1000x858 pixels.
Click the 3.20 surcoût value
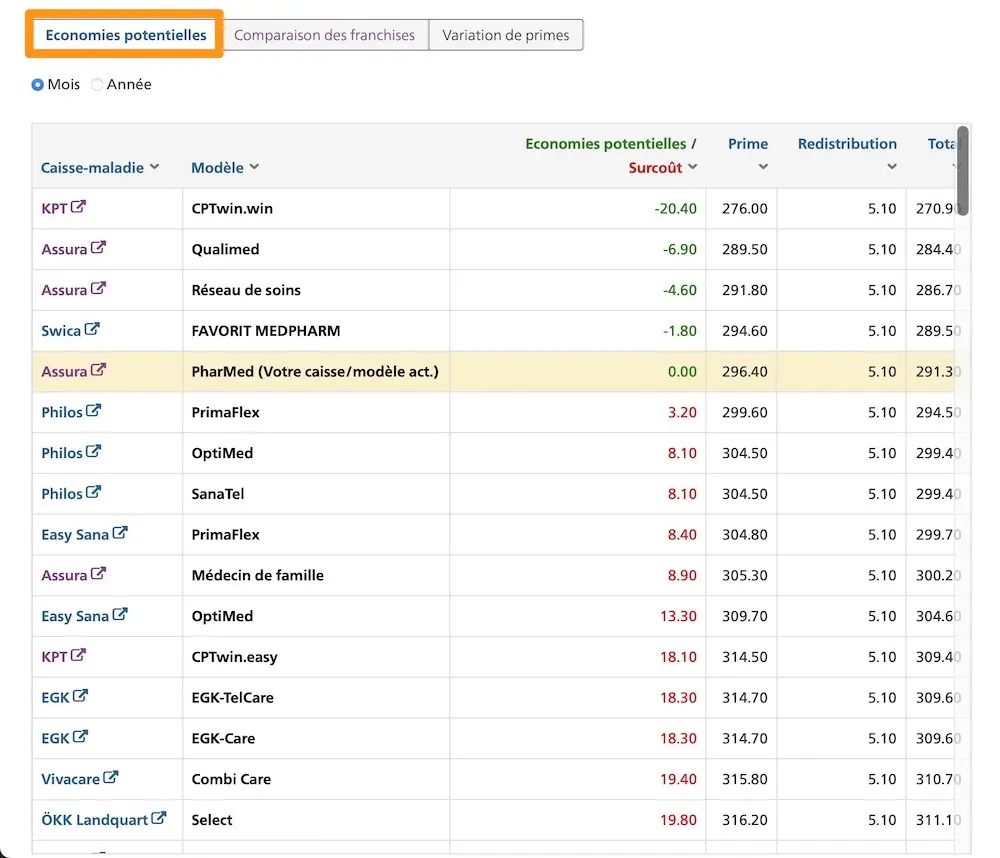pos(682,413)
